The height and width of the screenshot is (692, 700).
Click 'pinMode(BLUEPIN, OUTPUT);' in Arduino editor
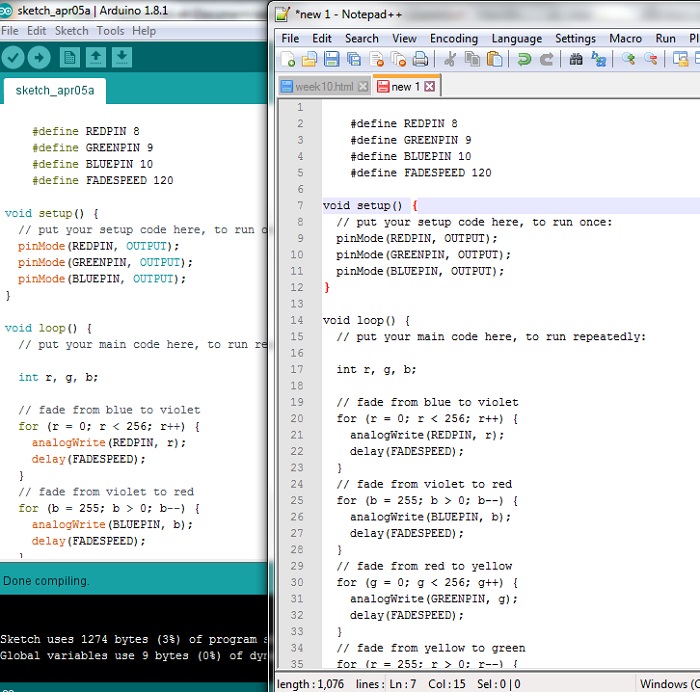click(x=102, y=279)
